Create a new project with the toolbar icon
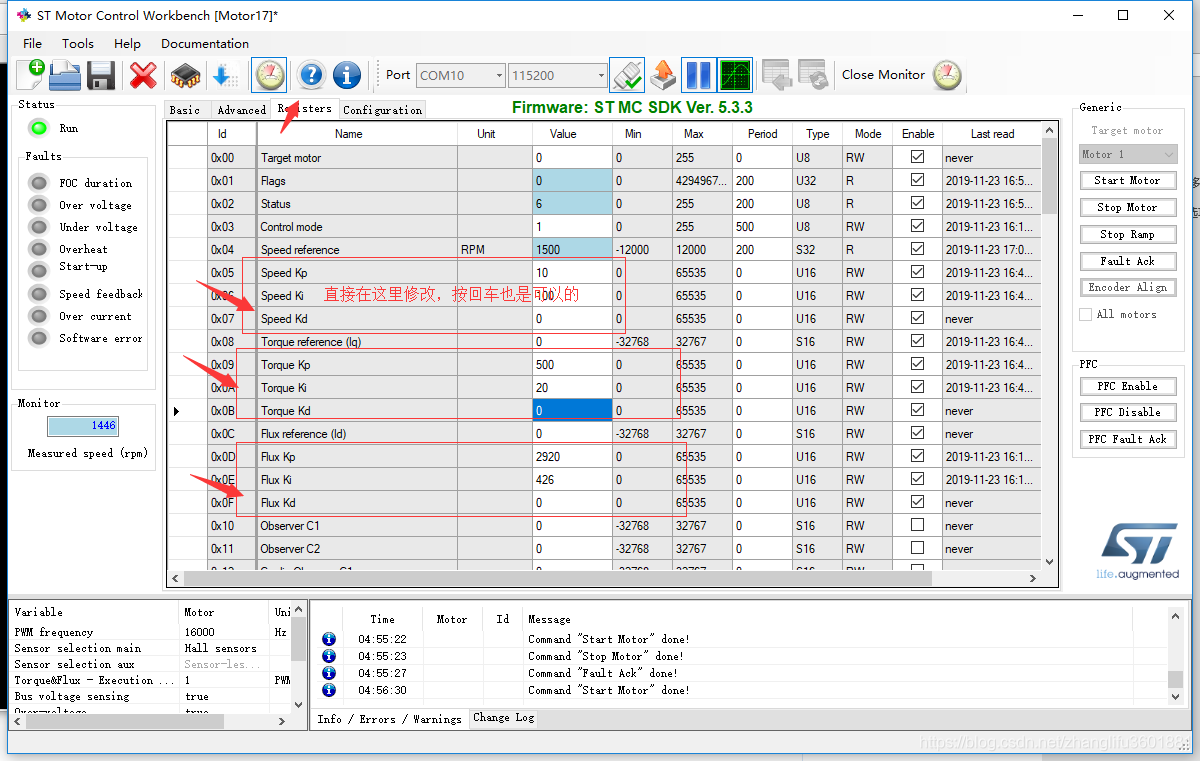 point(31,75)
